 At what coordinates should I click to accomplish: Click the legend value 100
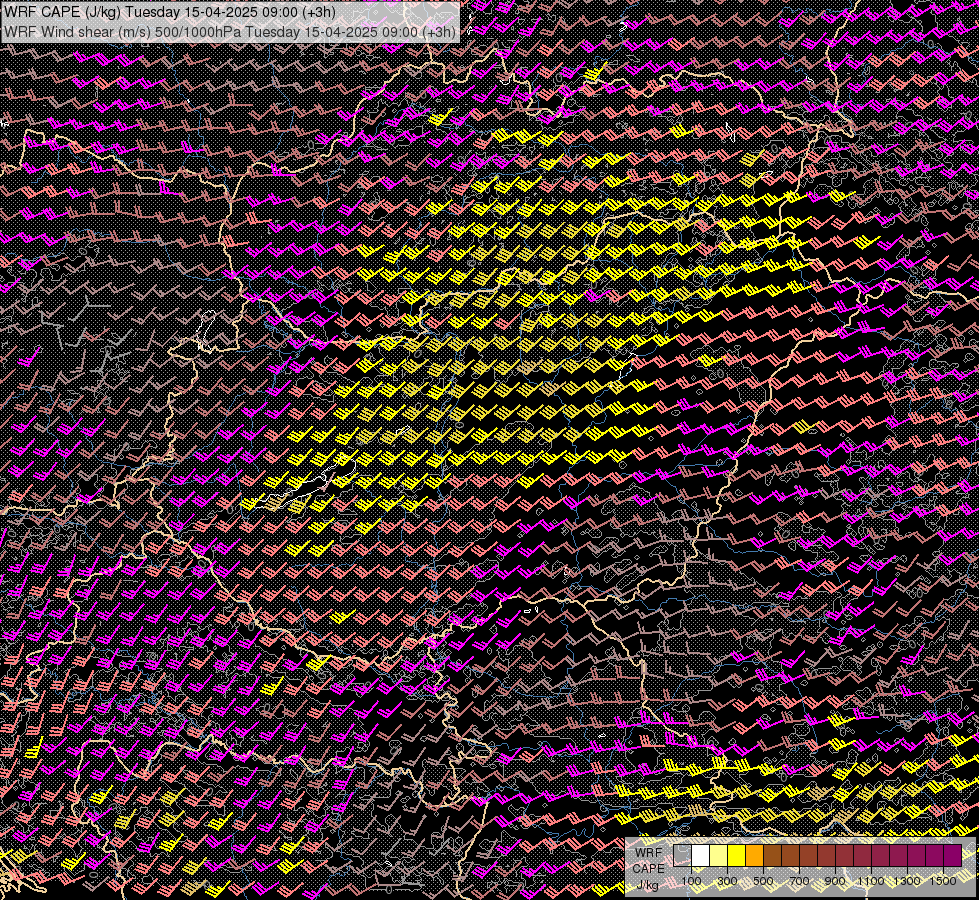(691, 881)
